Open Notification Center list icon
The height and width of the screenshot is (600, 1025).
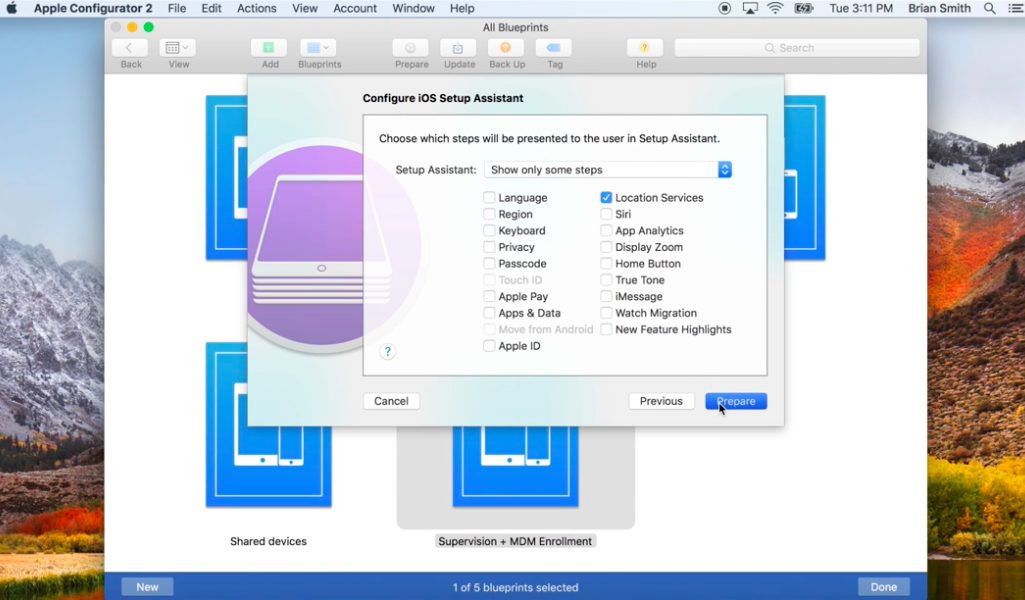click(1015, 8)
